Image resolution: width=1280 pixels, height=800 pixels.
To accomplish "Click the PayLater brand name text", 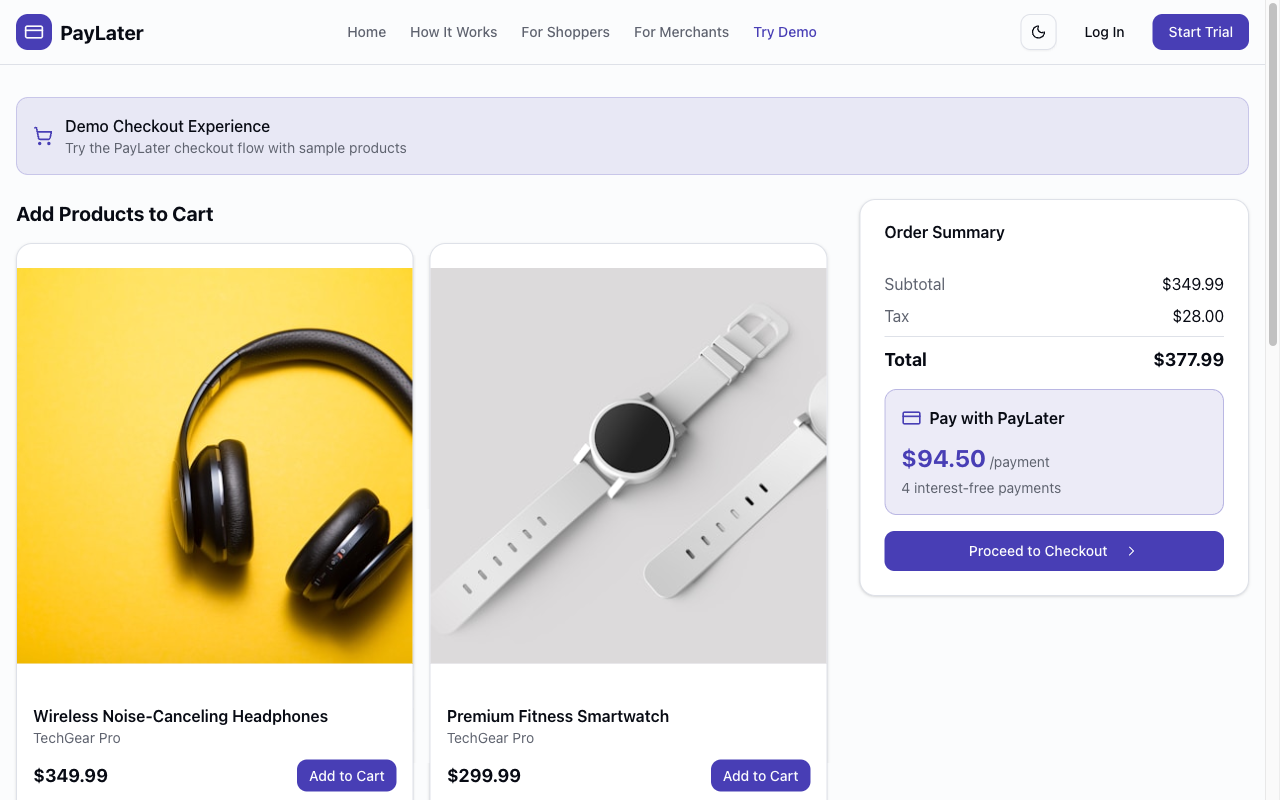I will point(102,33).
